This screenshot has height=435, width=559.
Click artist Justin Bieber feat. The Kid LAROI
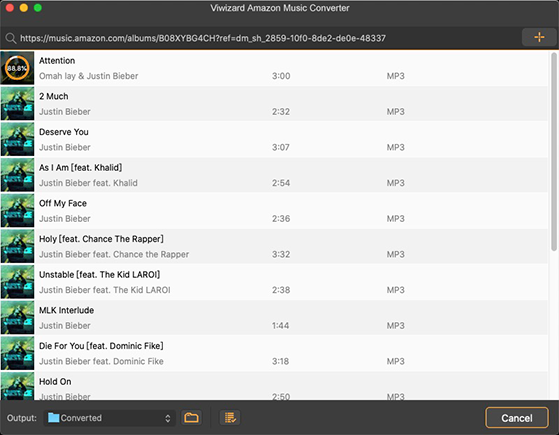[104, 290]
